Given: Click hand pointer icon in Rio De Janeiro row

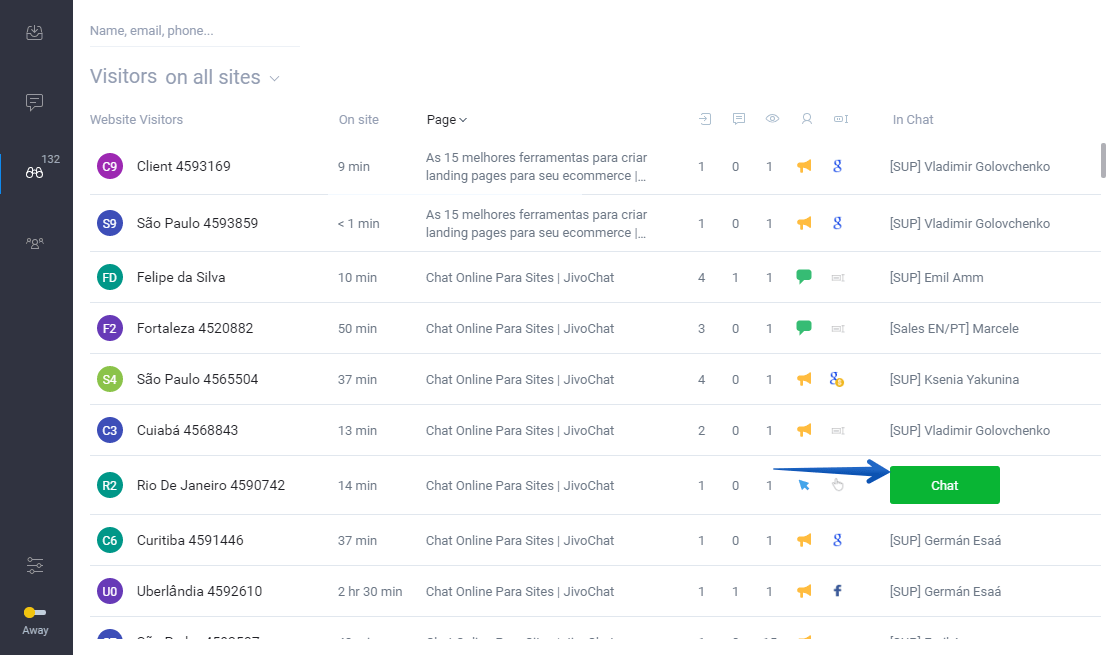Looking at the screenshot, I should coord(838,485).
